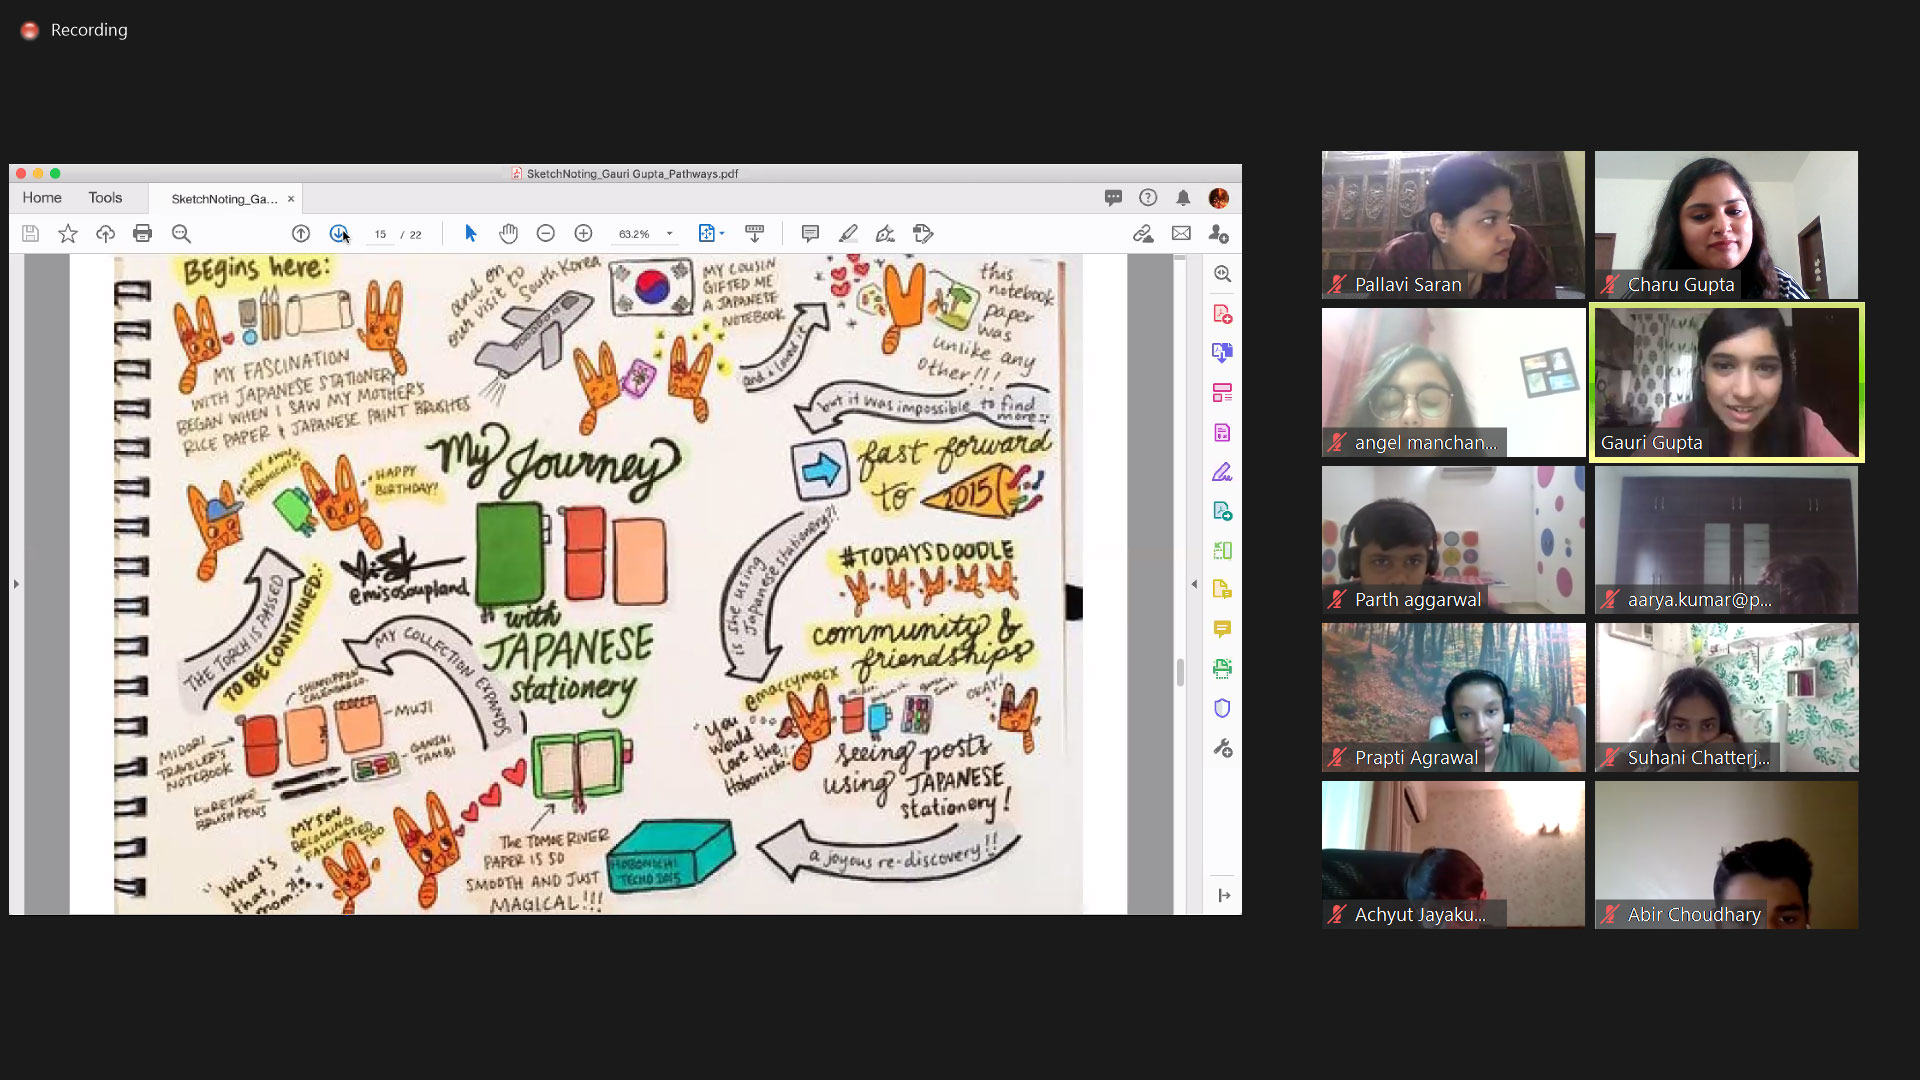Viewport: 1920px width, 1080px height.
Task: Click the Save file icon
Action: 30,234
